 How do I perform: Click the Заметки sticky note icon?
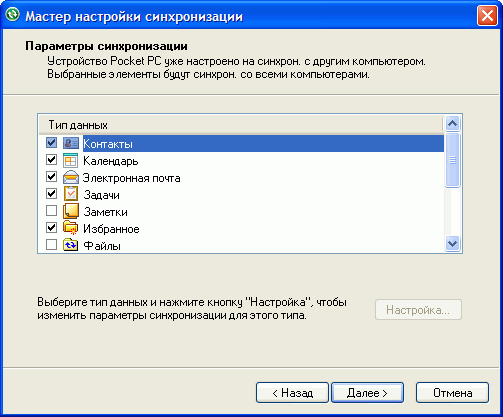[x=71, y=211]
